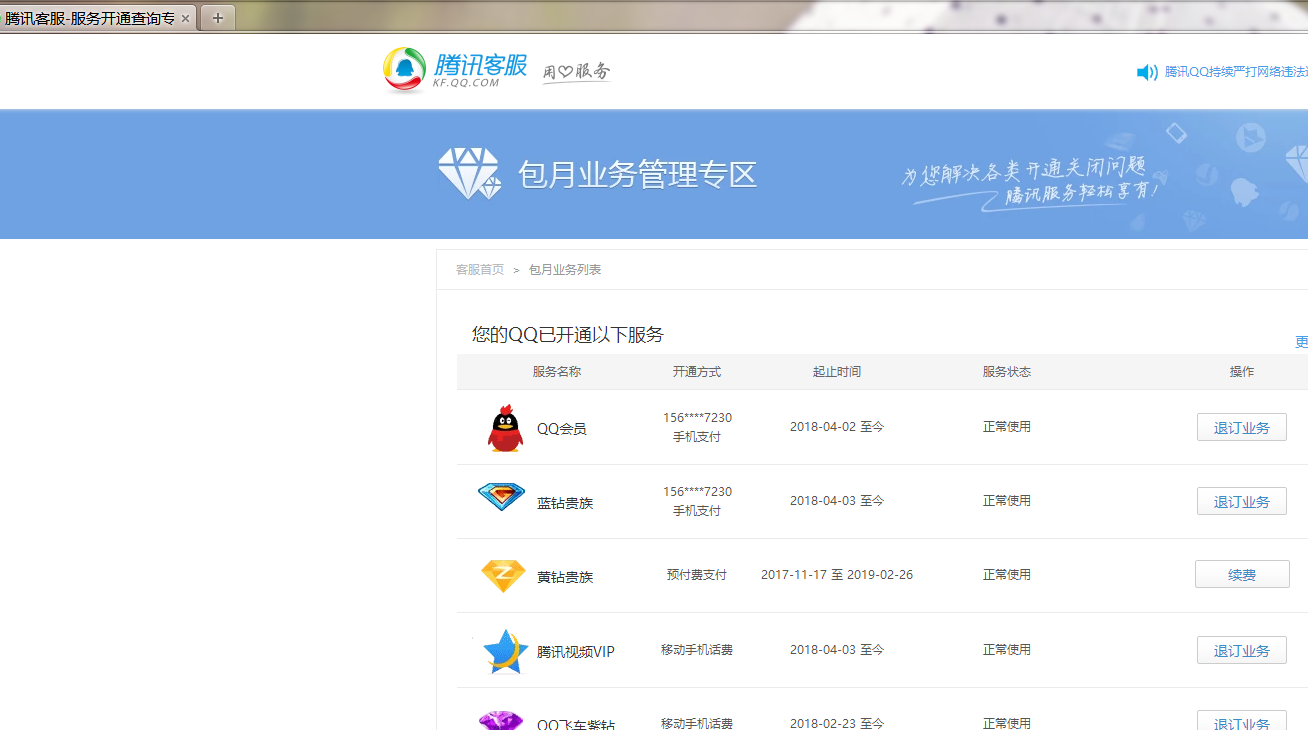Viewport: 1308px width, 730px height.
Task: Close the 腾讯客服 browser tab
Action: (185, 18)
